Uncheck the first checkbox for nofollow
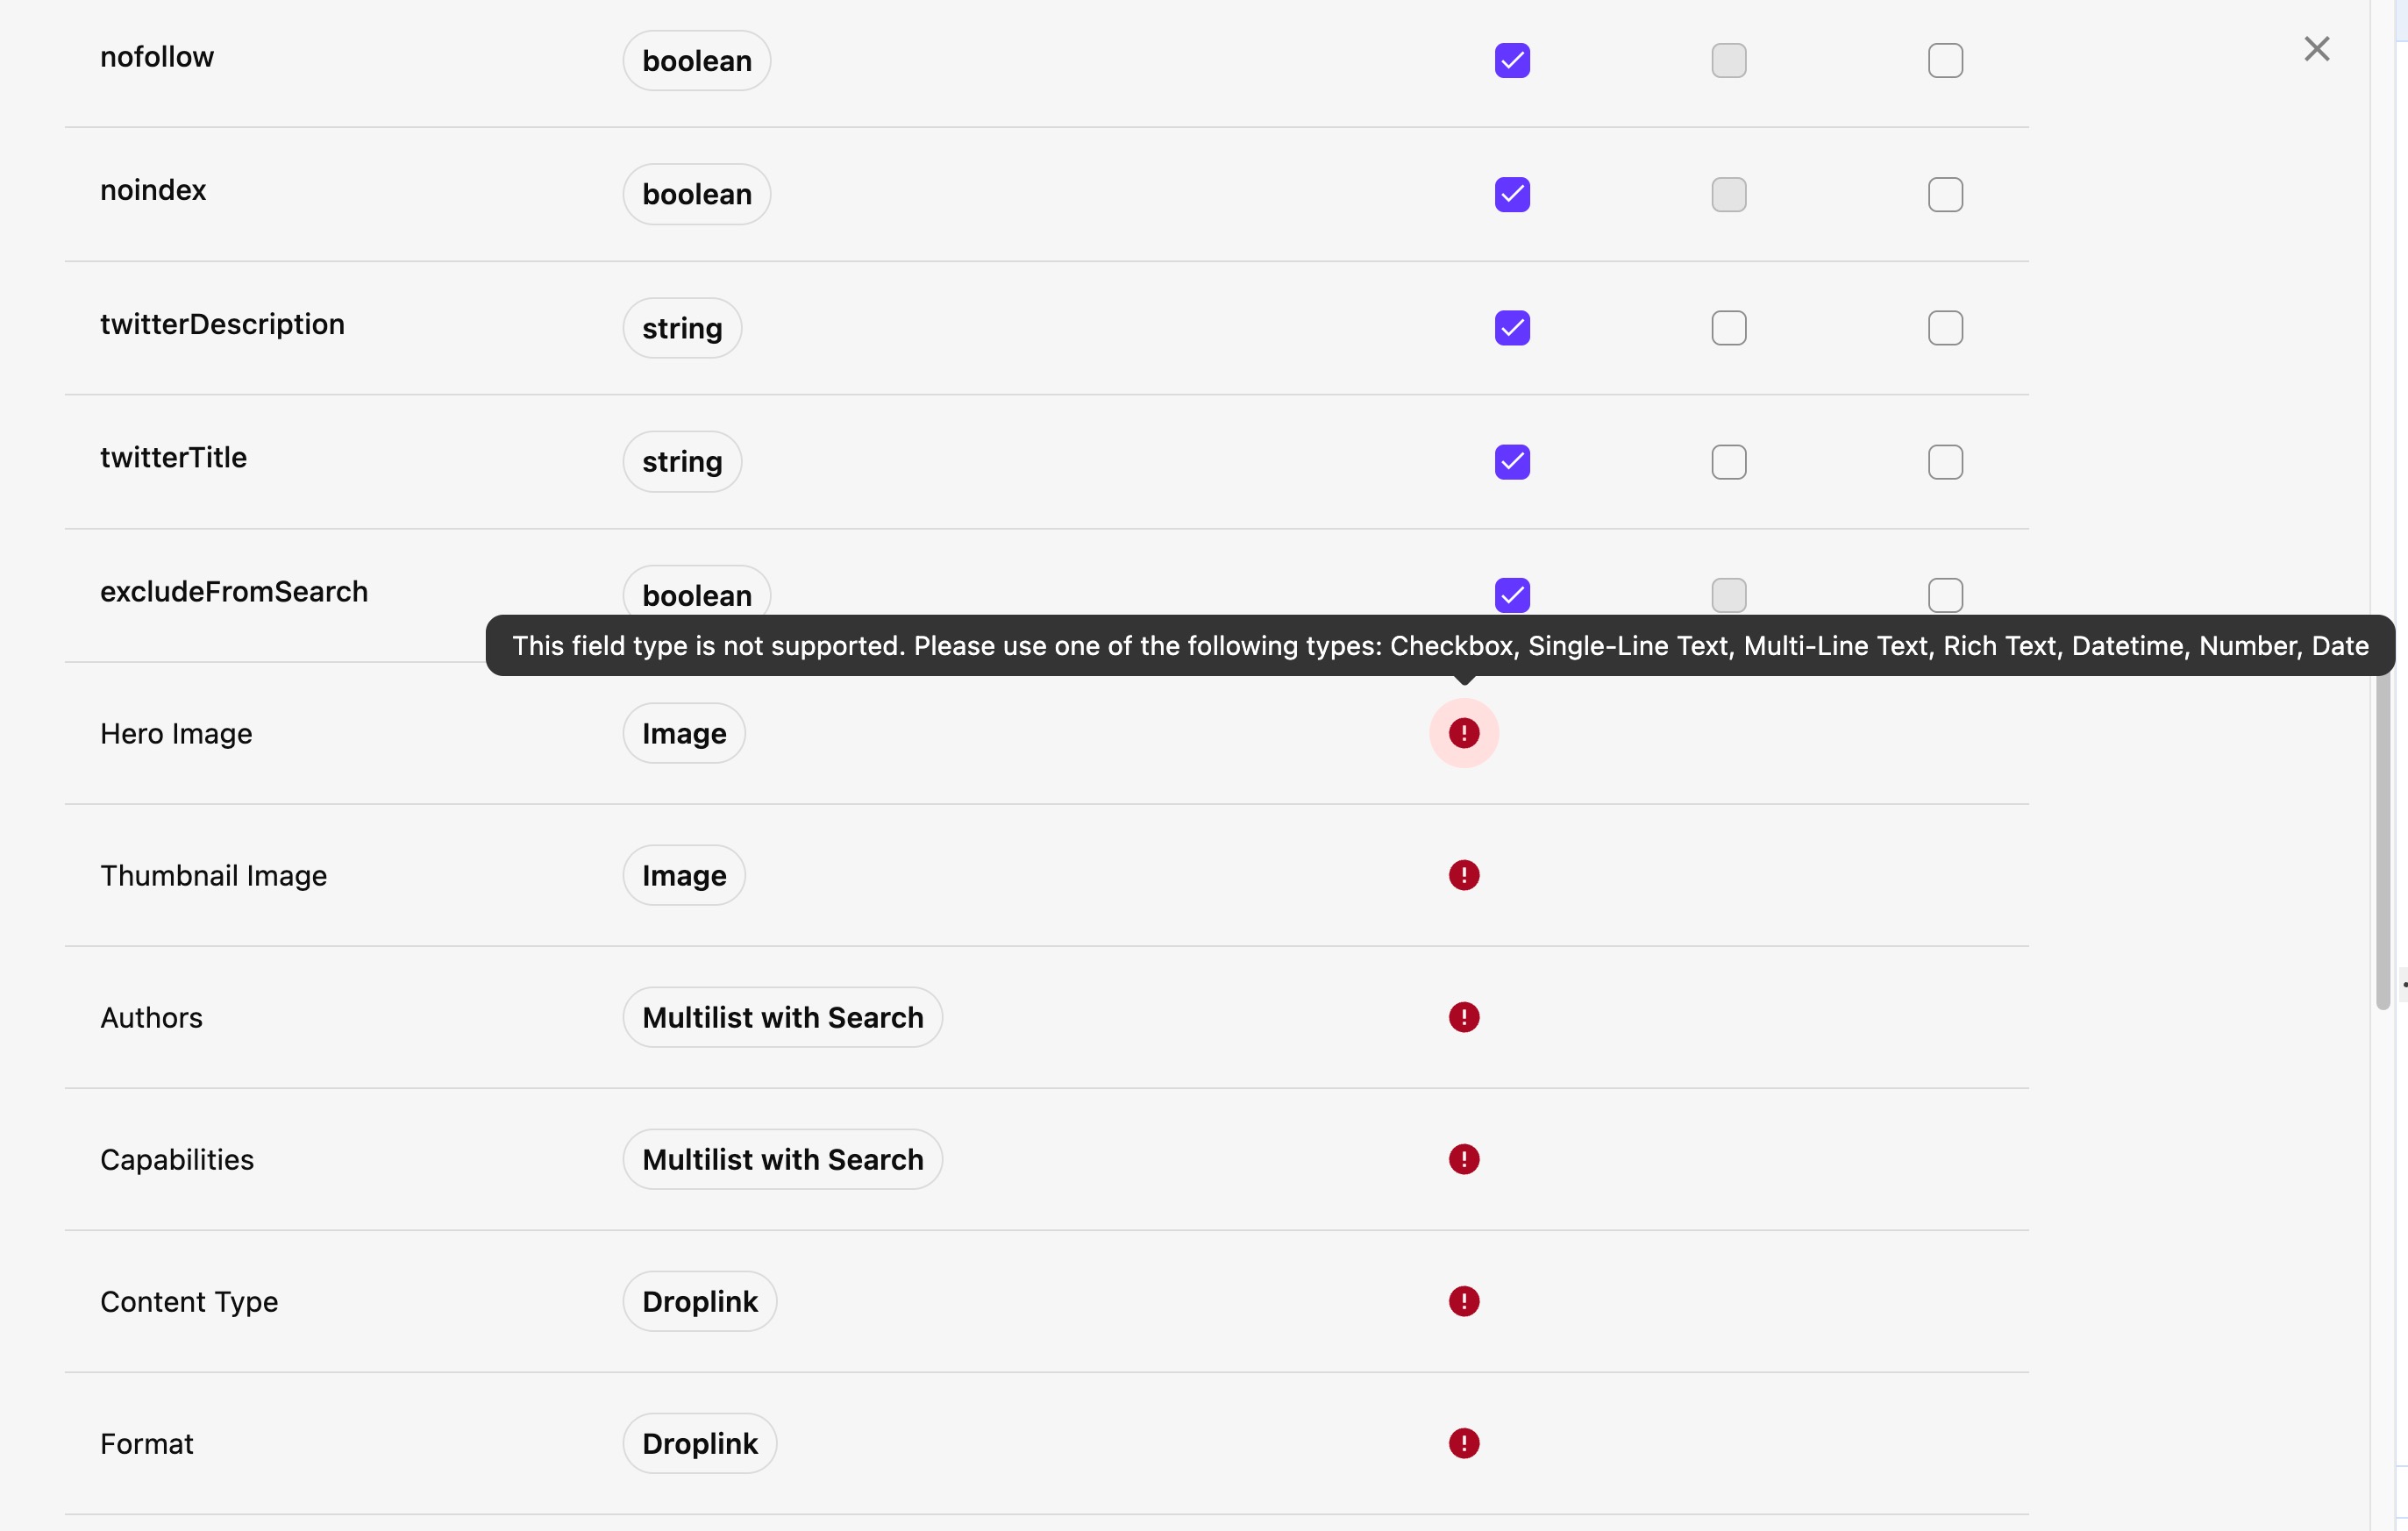Image resolution: width=2408 pixels, height=1531 pixels. (1511, 60)
